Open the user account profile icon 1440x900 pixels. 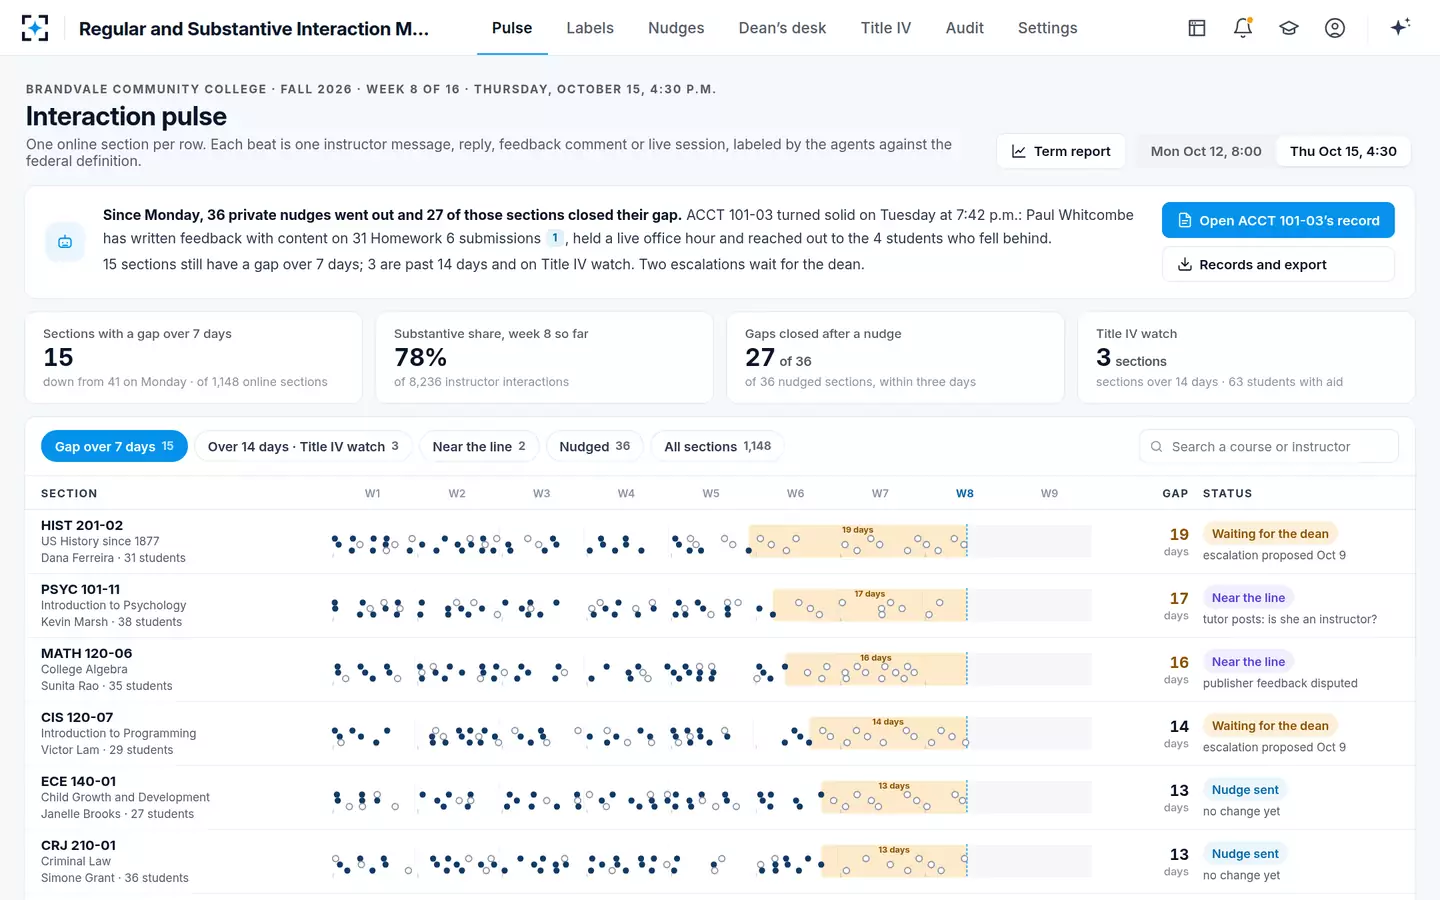1335,28
